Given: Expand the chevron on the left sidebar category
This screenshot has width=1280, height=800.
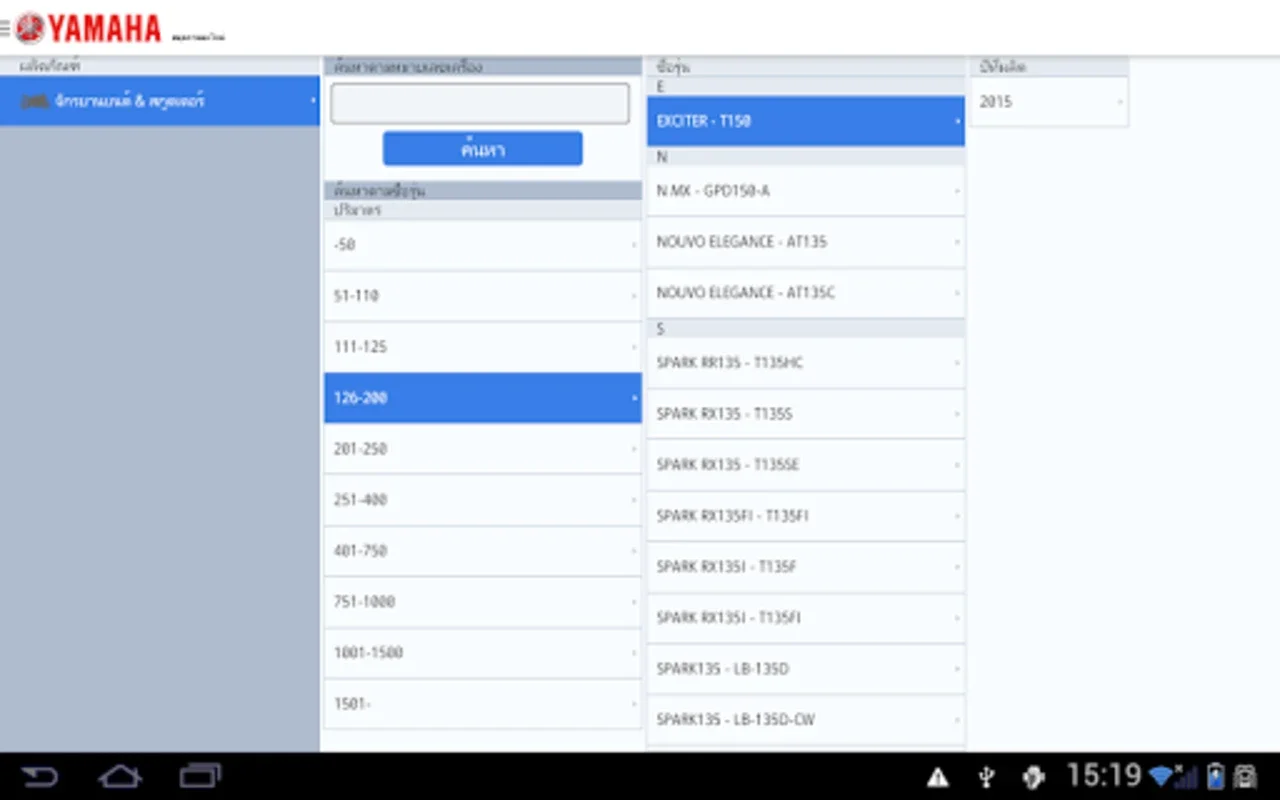Looking at the screenshot, I should click(x=313, y=101).
